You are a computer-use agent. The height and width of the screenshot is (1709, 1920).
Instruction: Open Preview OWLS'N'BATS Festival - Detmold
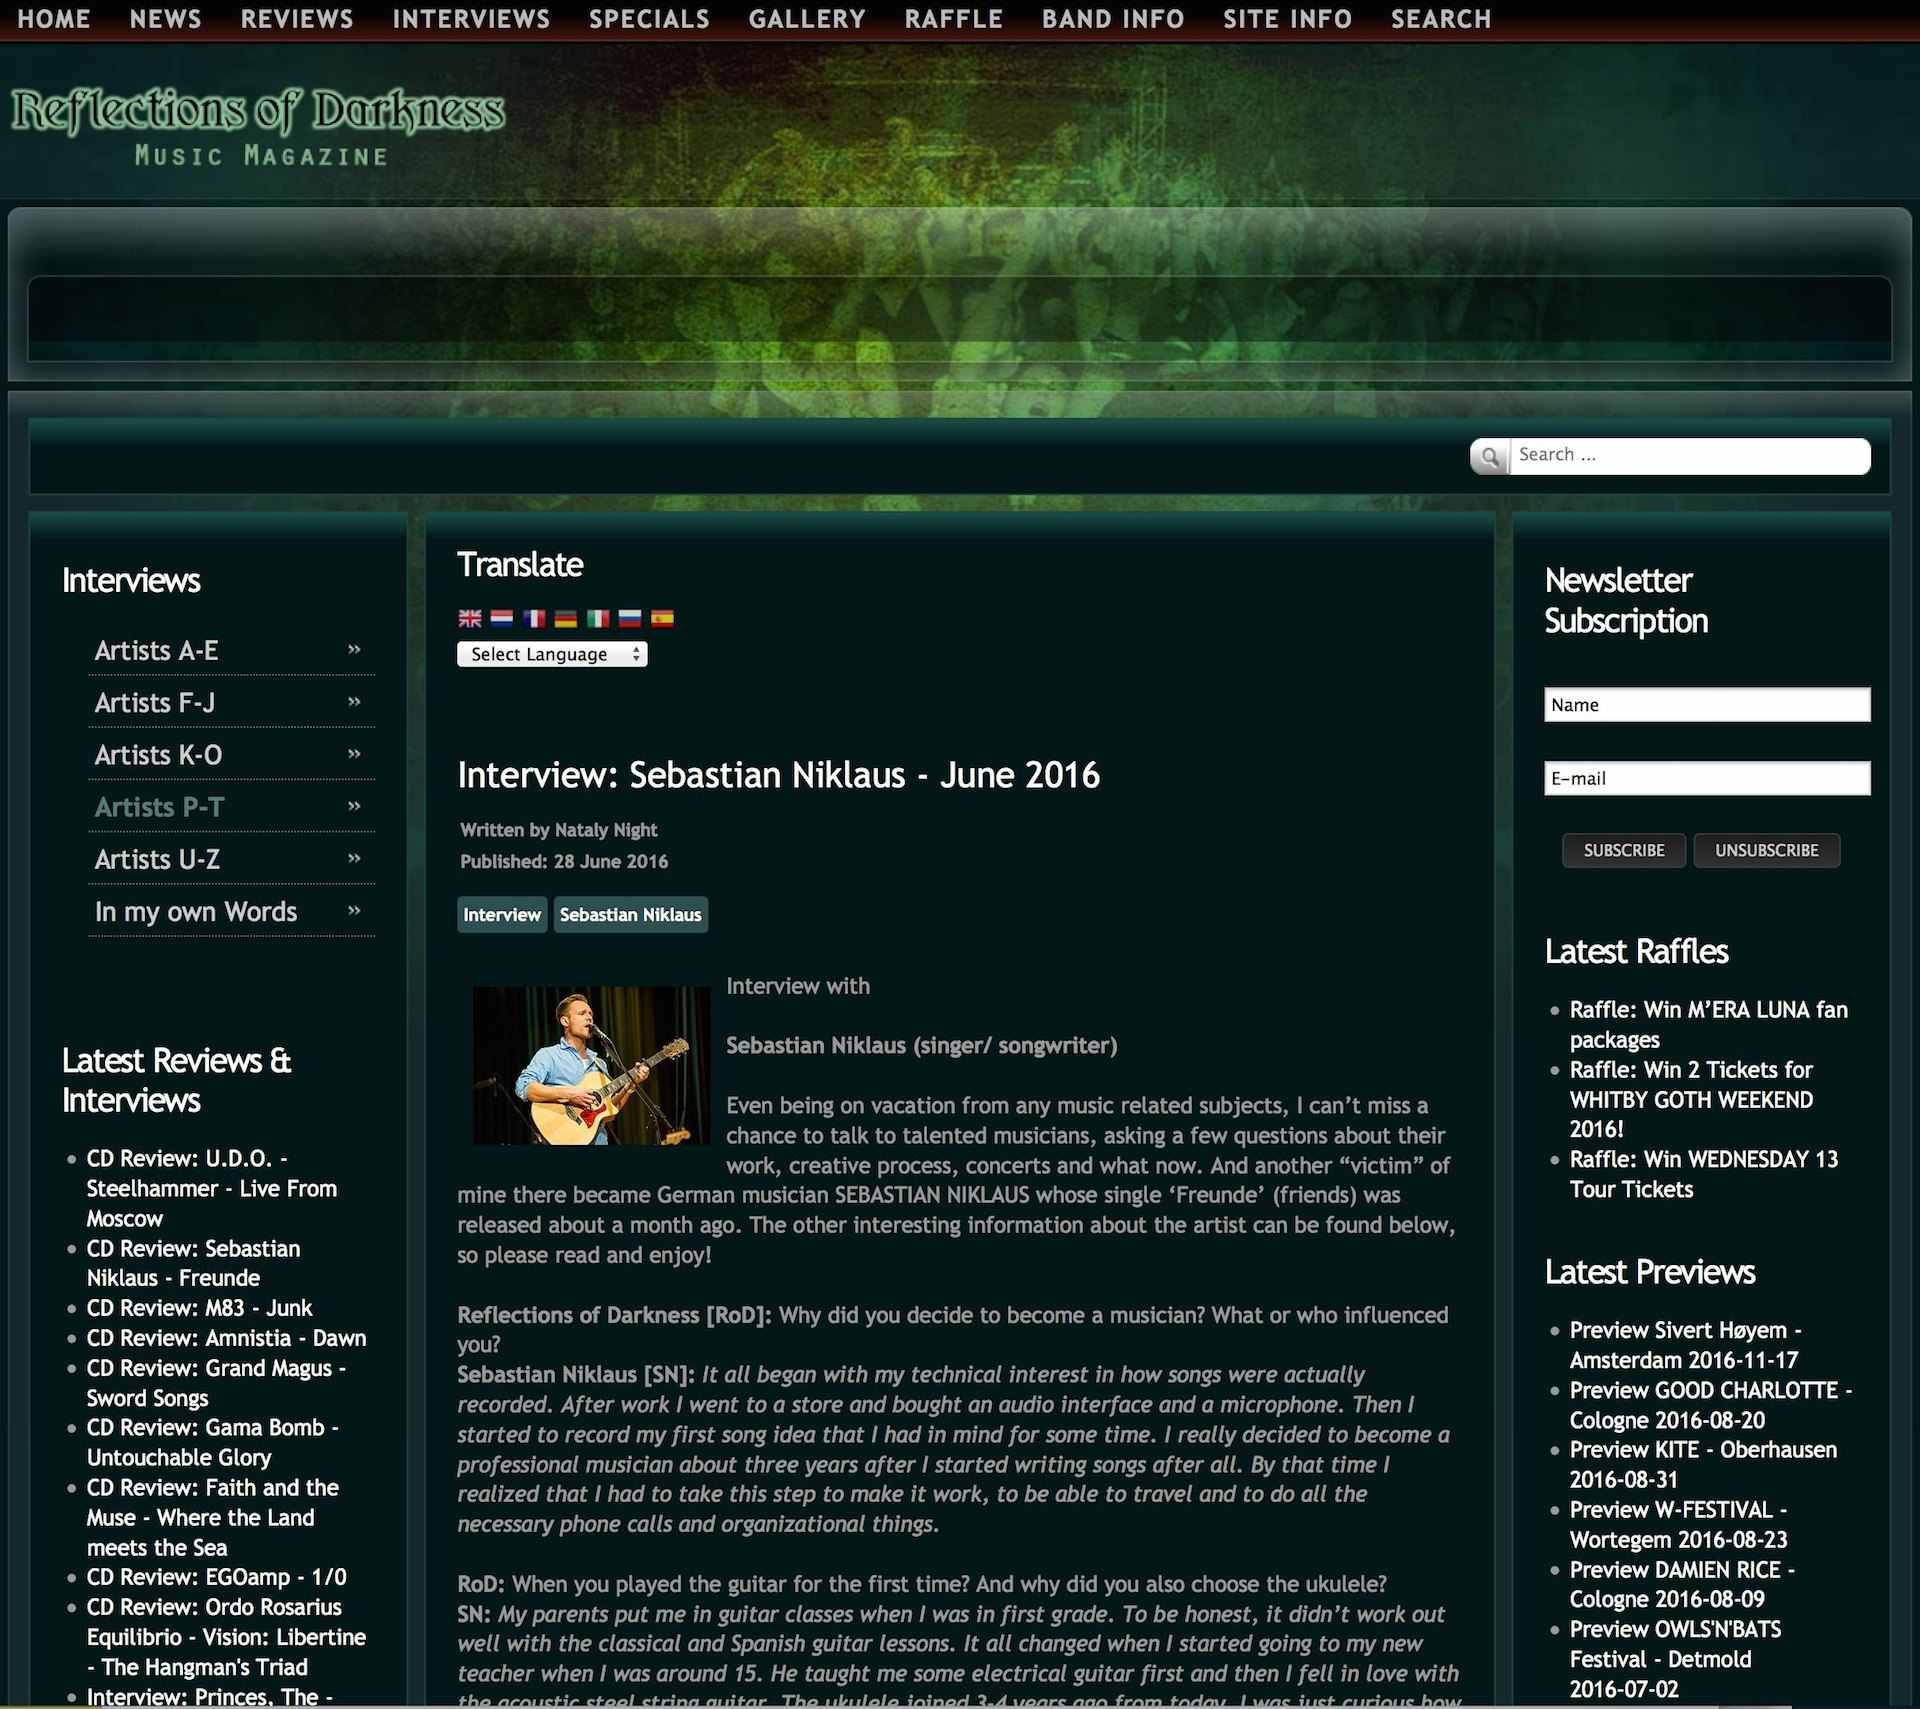tap(1676, 1659)
